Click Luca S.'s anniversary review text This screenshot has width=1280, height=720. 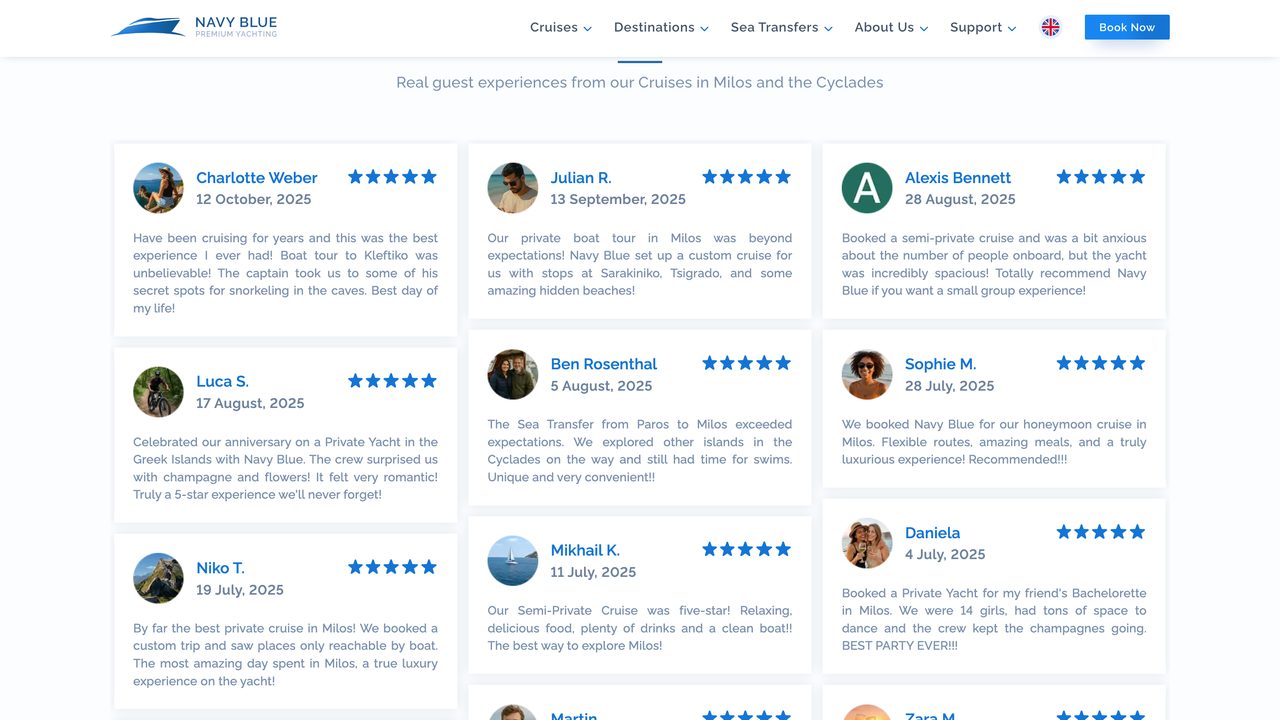(286, 468)
